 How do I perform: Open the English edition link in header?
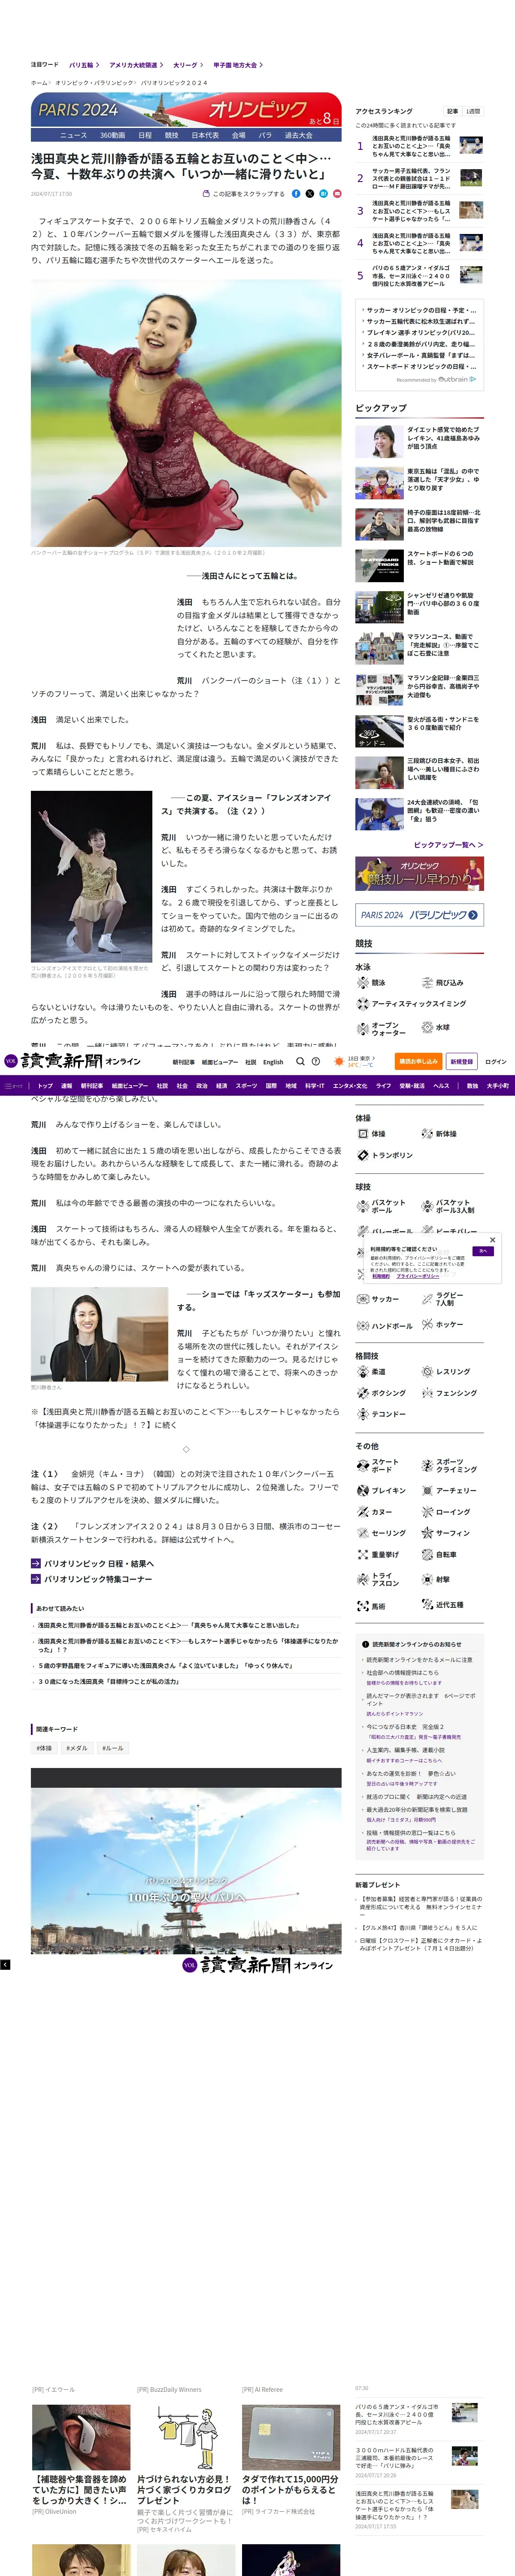point(273,1062)
